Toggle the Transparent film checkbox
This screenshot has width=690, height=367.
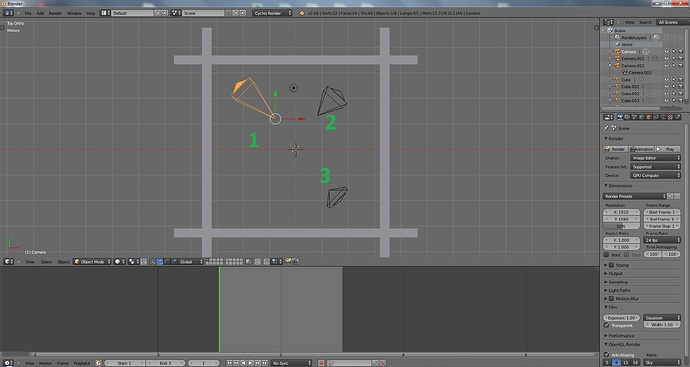pyautogui.click(x=606, y=325)
